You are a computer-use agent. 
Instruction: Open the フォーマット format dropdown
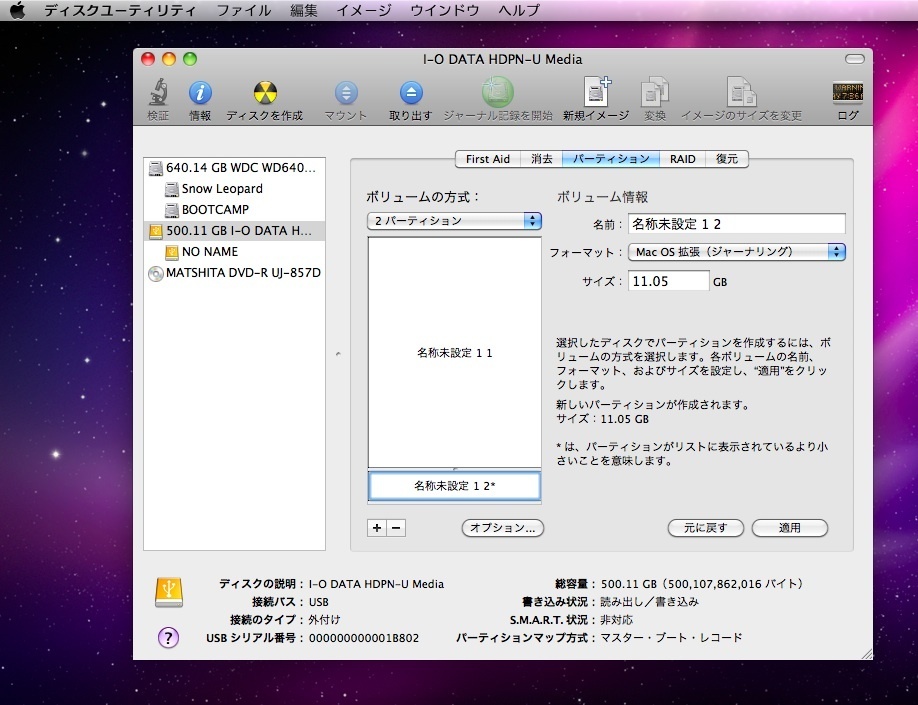tap(736, 252)
